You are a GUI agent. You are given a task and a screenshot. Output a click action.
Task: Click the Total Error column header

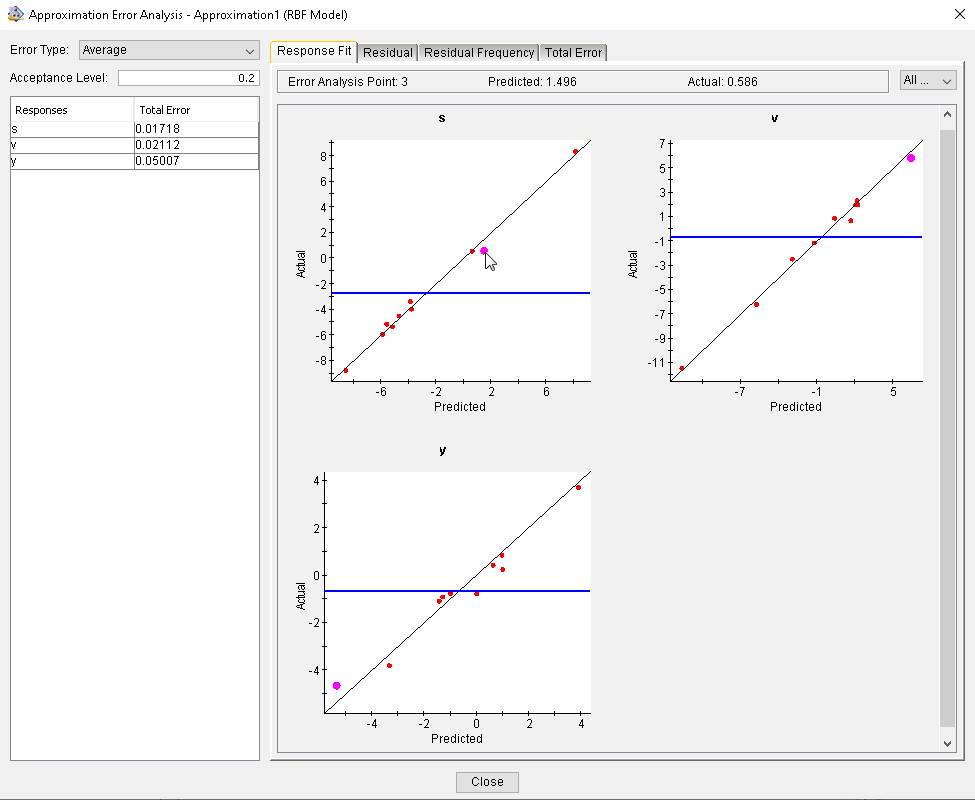[x=196, y=110]
